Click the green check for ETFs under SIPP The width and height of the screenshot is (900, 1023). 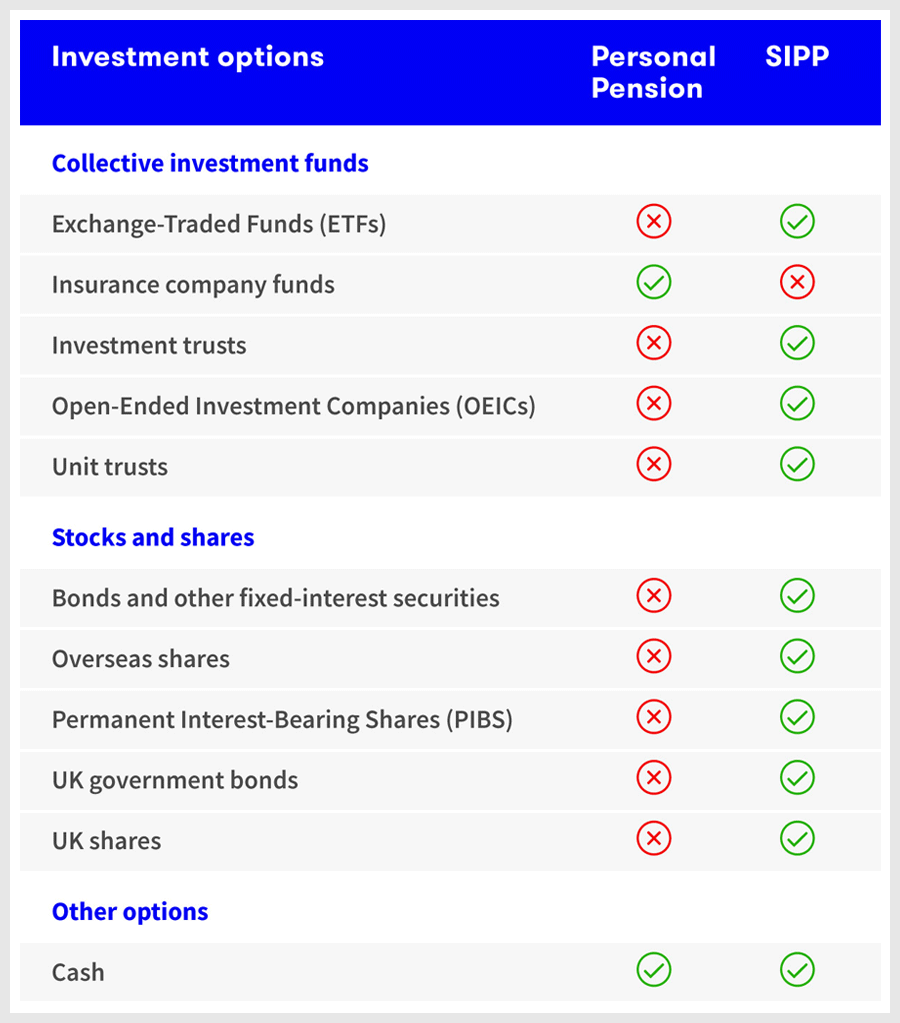click(x=797, y=222)
